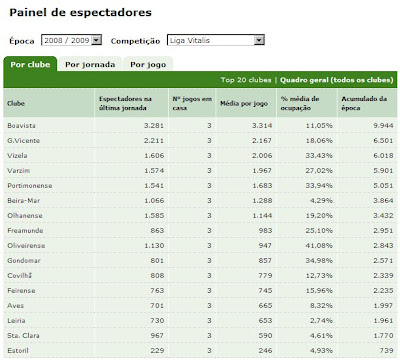Click Oliveirense's occupancy 41,08%
400x360 pixels.
(319, 246)
